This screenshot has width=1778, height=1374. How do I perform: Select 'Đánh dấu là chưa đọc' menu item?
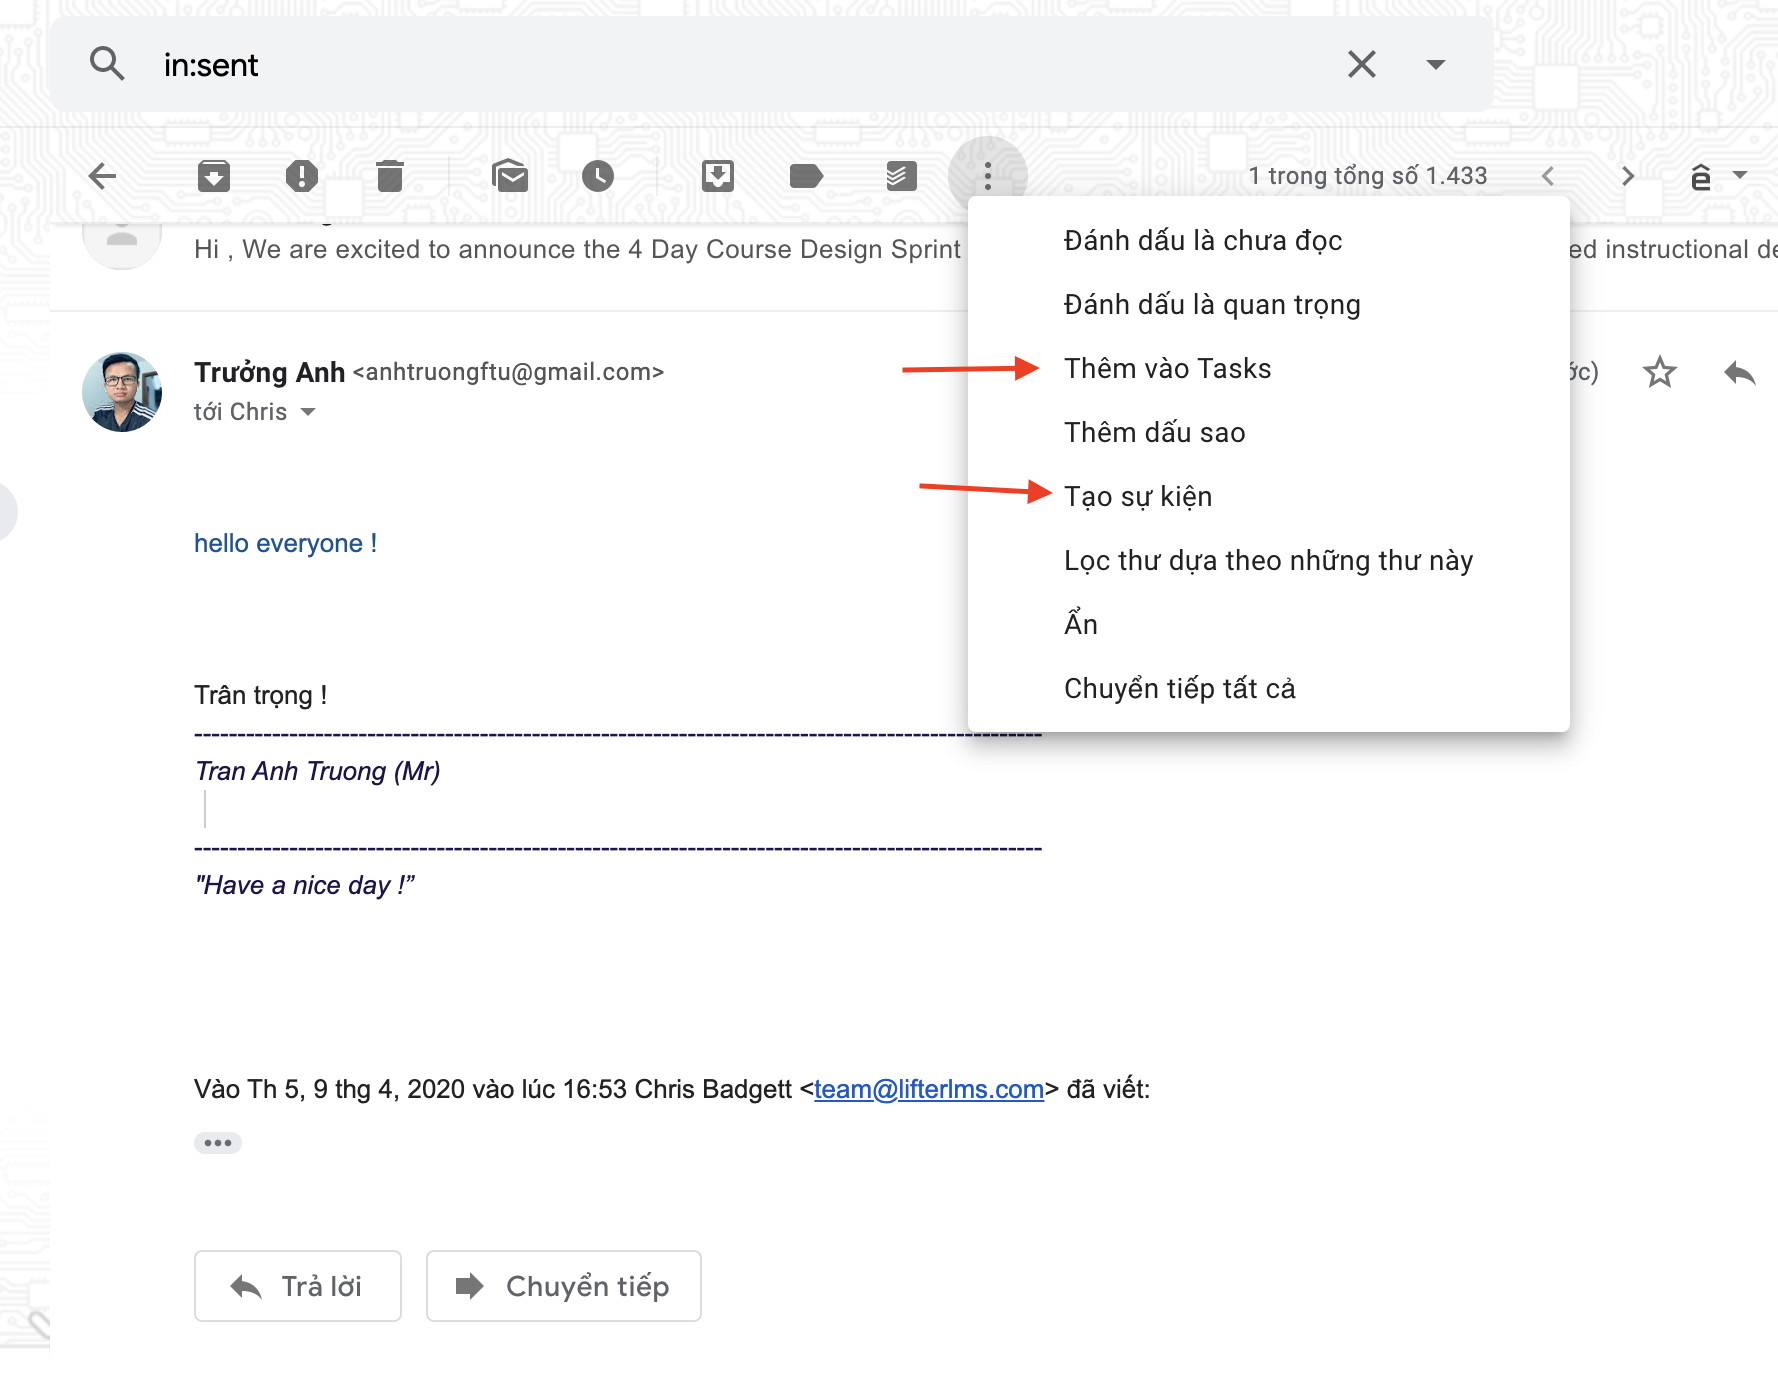(x=1202, y=241)
